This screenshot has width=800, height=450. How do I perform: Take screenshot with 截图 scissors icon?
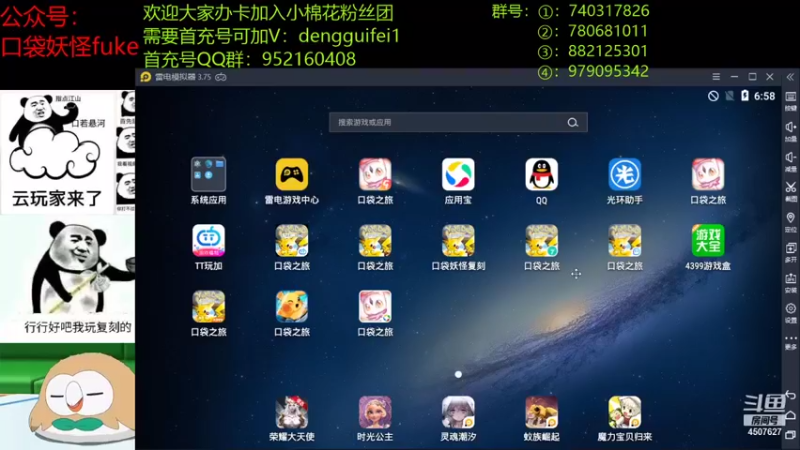point(790,191)
